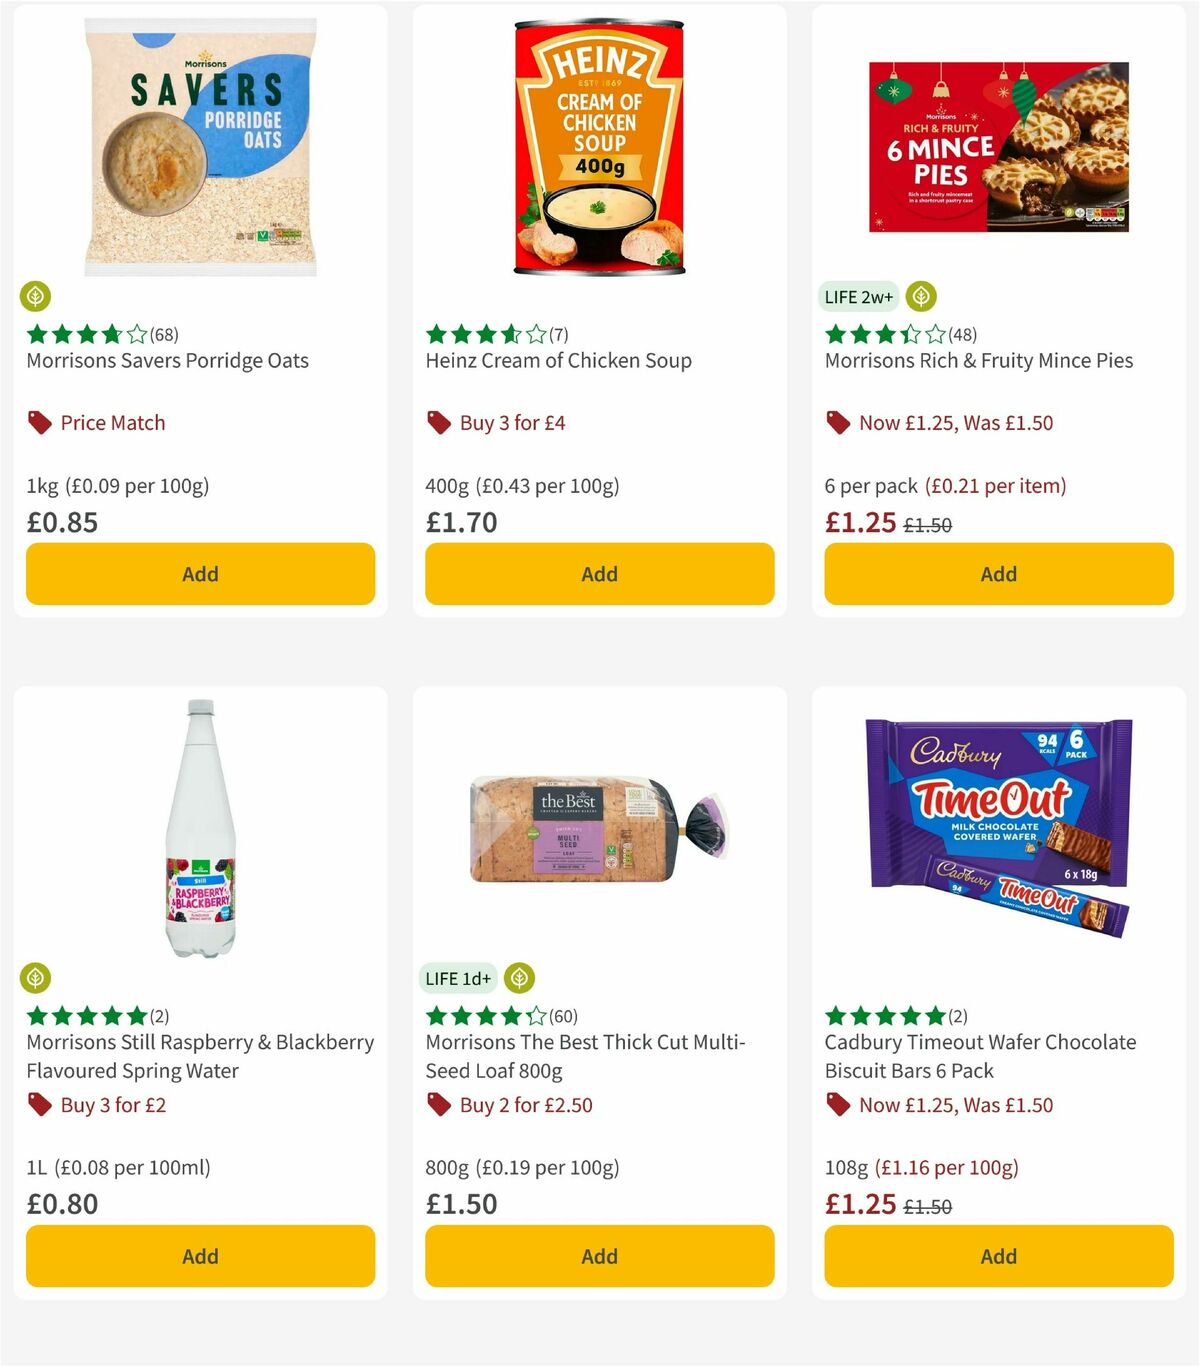Click the Morrisons Savers Porridge Oats title

click(167, 361)
